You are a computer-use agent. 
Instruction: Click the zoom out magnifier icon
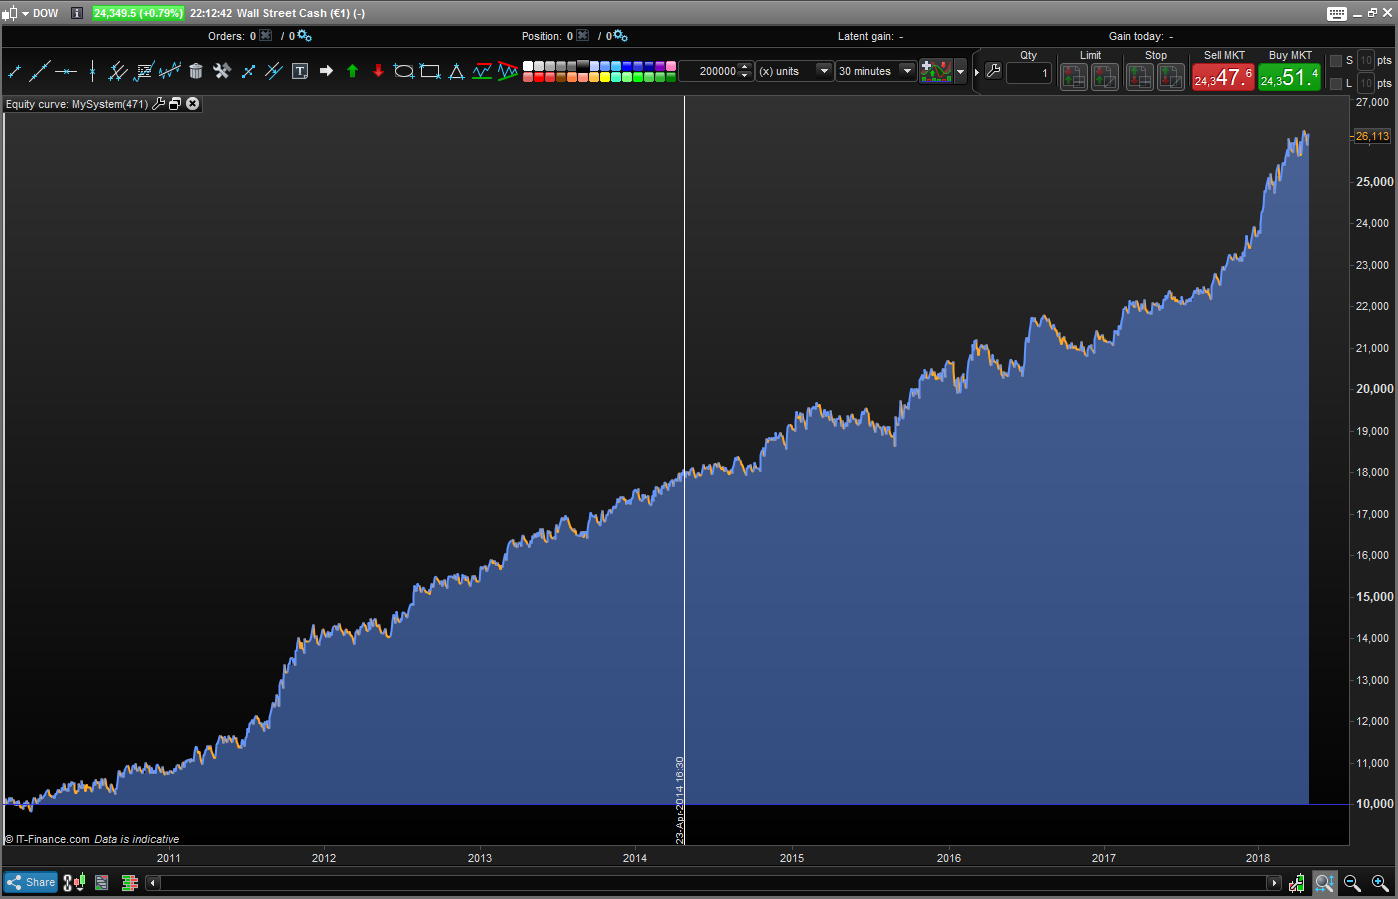tap(1352, 883)
